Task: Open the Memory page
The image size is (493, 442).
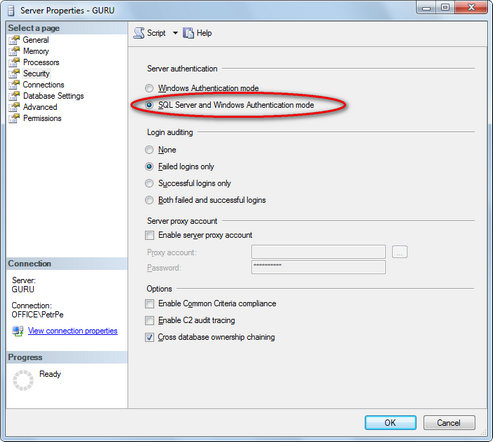Action: 36,51
